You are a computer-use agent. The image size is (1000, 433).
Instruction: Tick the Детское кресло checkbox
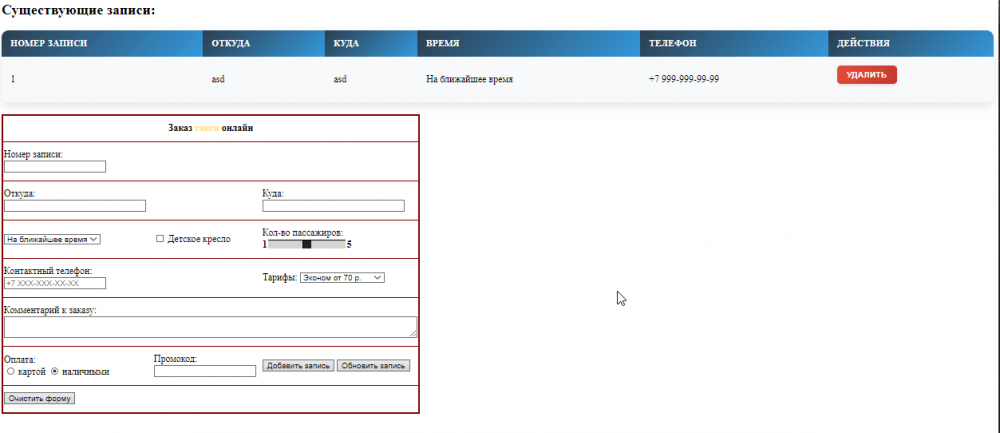coord(160,239)
